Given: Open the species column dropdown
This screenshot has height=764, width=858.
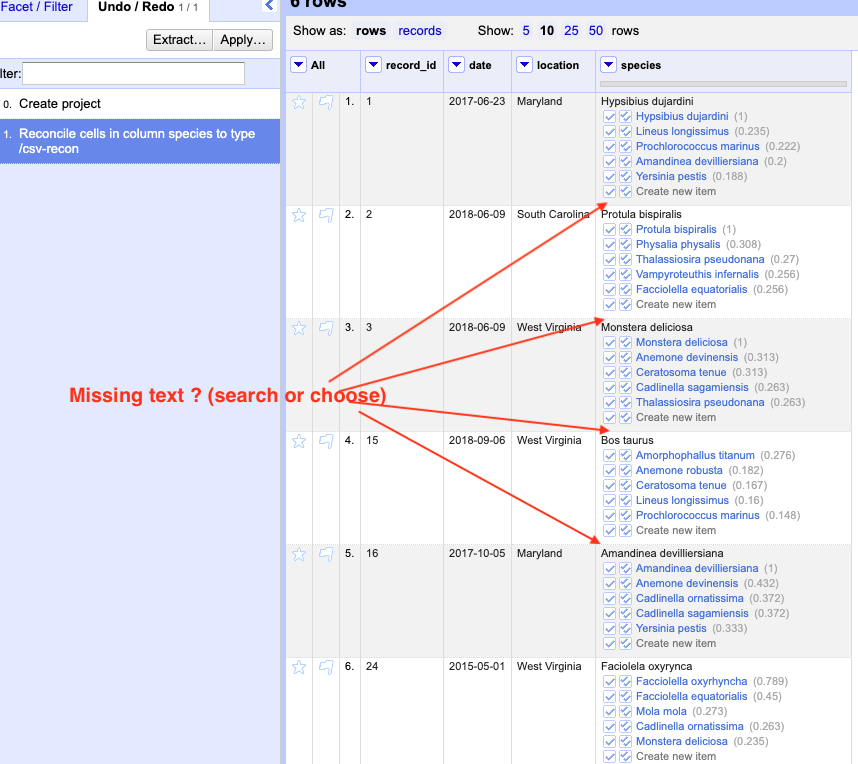Looking at the screenshot, I should point(608,65).
